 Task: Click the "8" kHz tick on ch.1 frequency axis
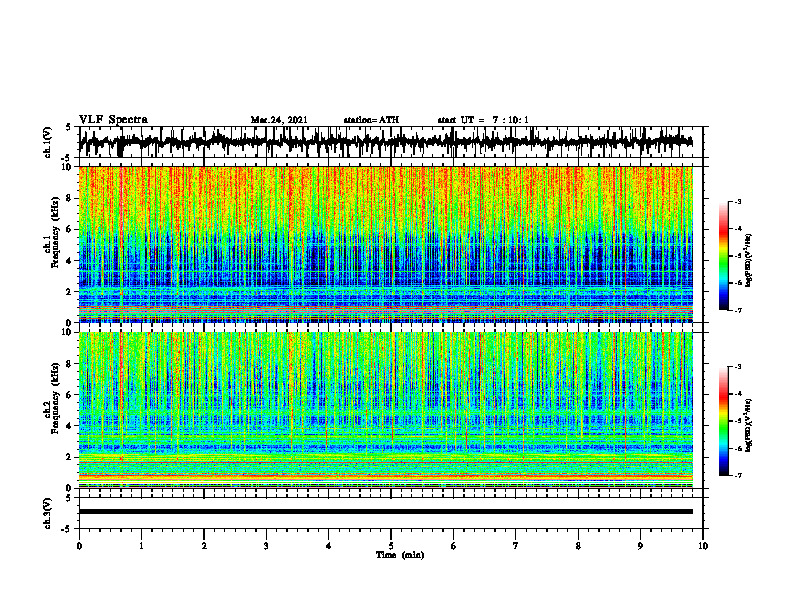pos(70,198)
